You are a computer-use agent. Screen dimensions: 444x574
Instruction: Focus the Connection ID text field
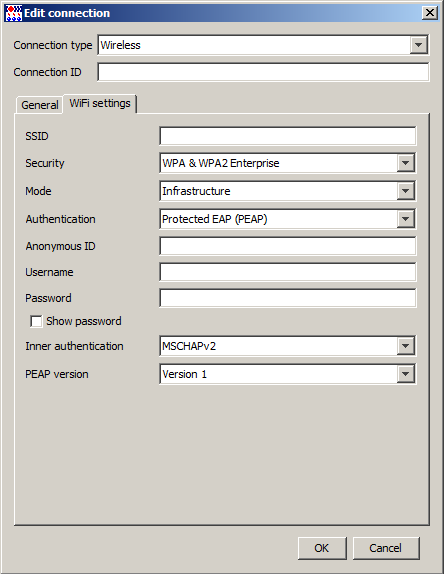pyautogui.click(x=263, y=72)
